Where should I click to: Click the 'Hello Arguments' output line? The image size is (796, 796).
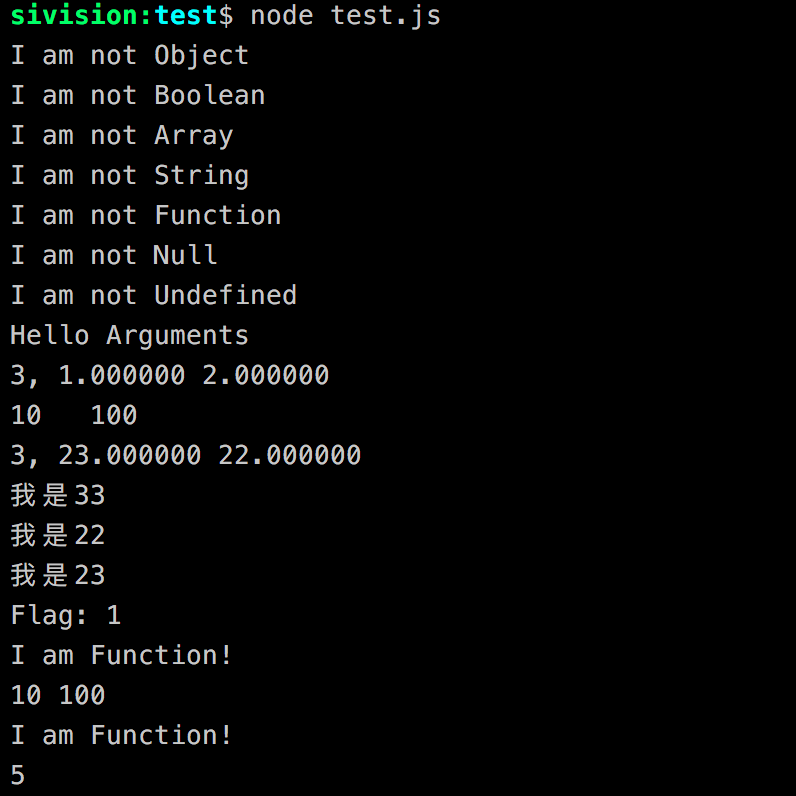129,336
